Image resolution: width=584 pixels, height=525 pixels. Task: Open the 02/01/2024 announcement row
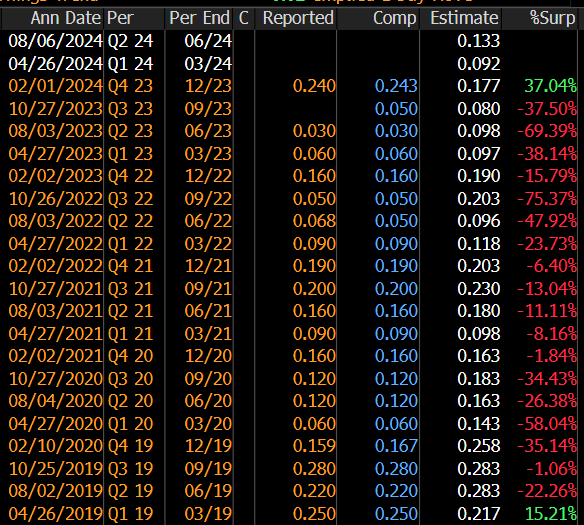(55, 86)
